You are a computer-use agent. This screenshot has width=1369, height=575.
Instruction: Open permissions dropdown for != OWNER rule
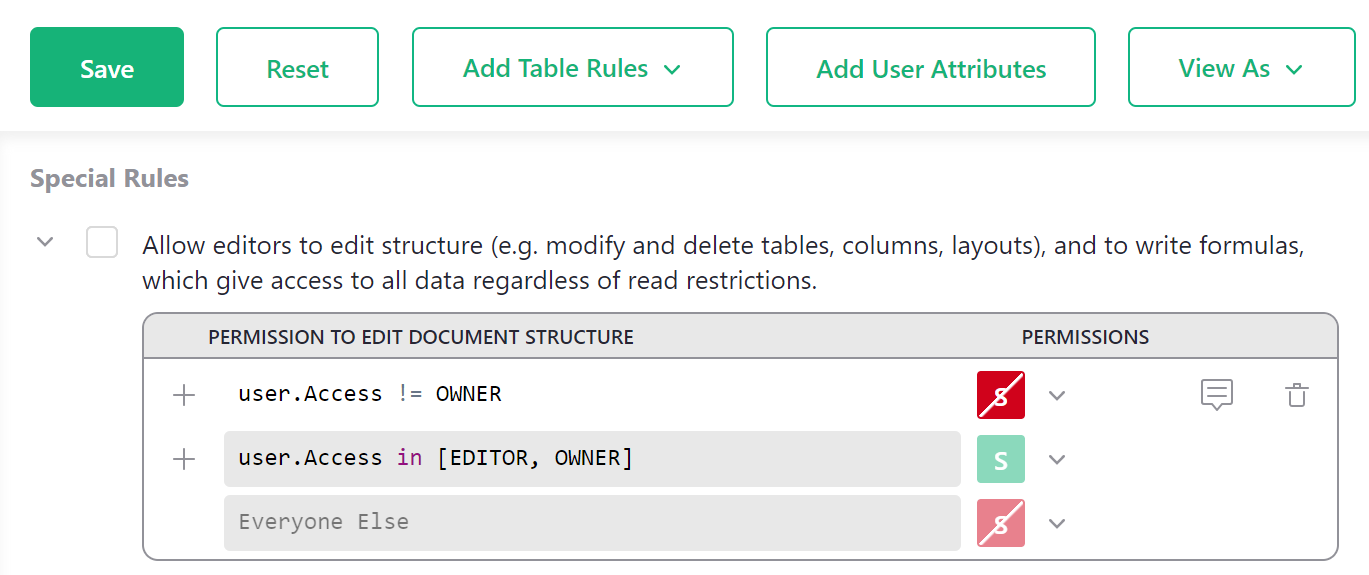click(1057, 395)
